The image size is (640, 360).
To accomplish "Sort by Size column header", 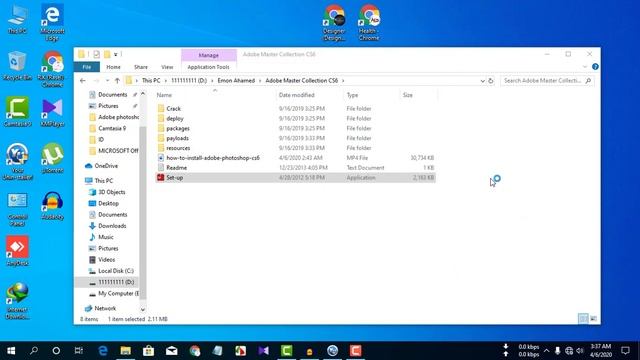I will pyautogui.click(x=408, y=95).
